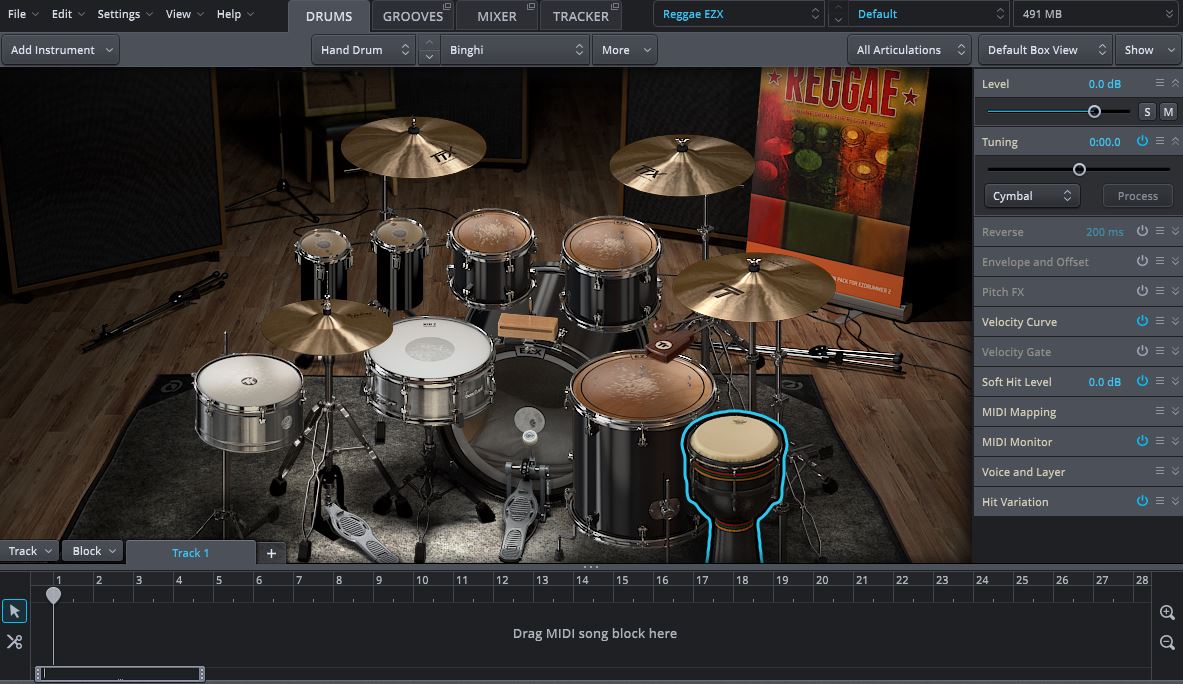
Task: Solo the instrument with S button
Action: point(1147,112)
